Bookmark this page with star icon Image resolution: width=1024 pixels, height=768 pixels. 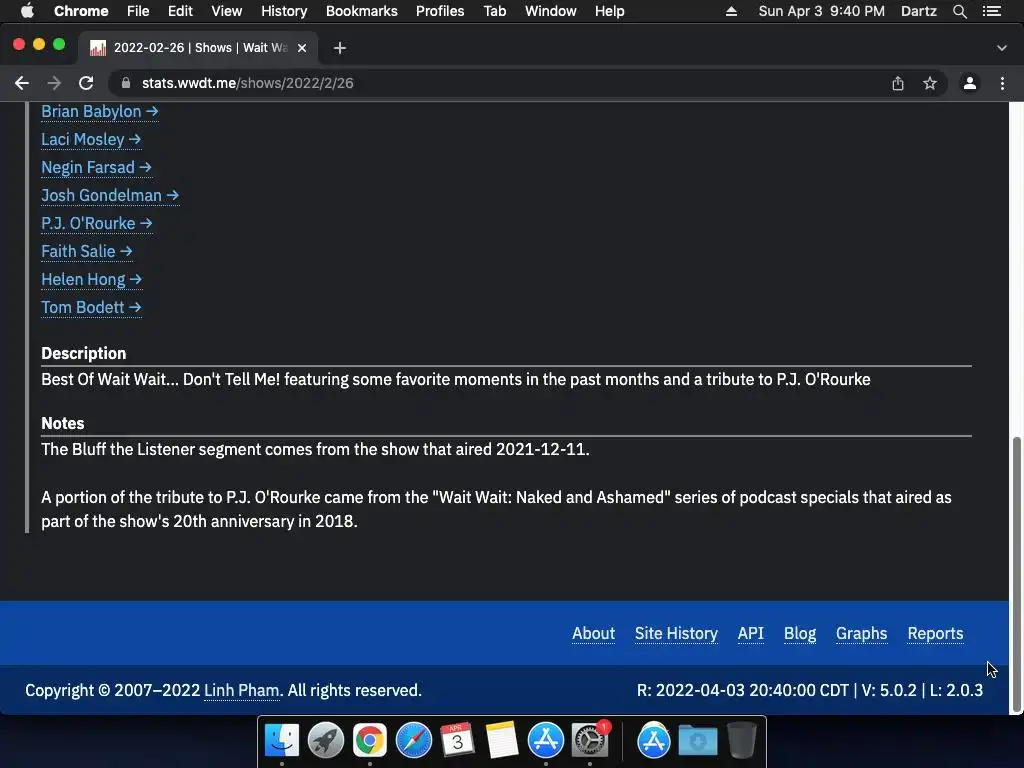click(930, 83)
